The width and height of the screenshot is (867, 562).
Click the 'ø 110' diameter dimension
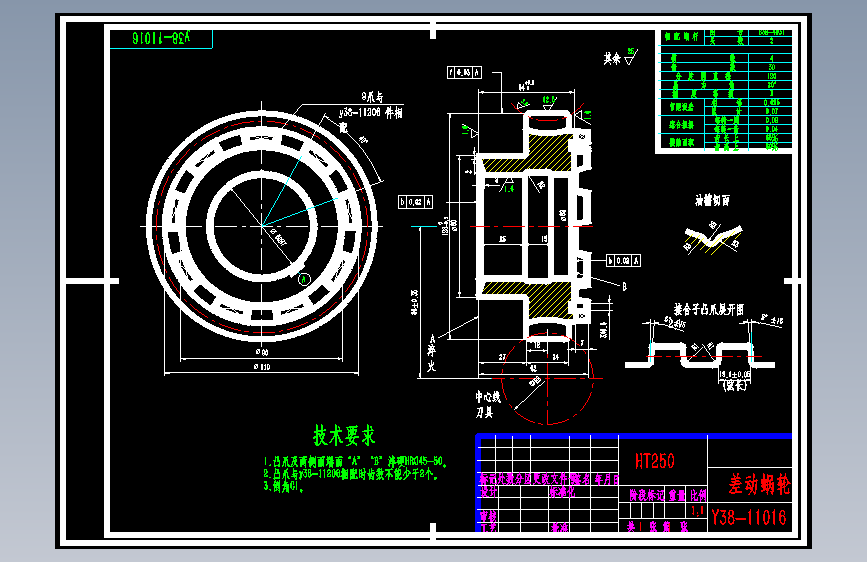pos(262,367)
